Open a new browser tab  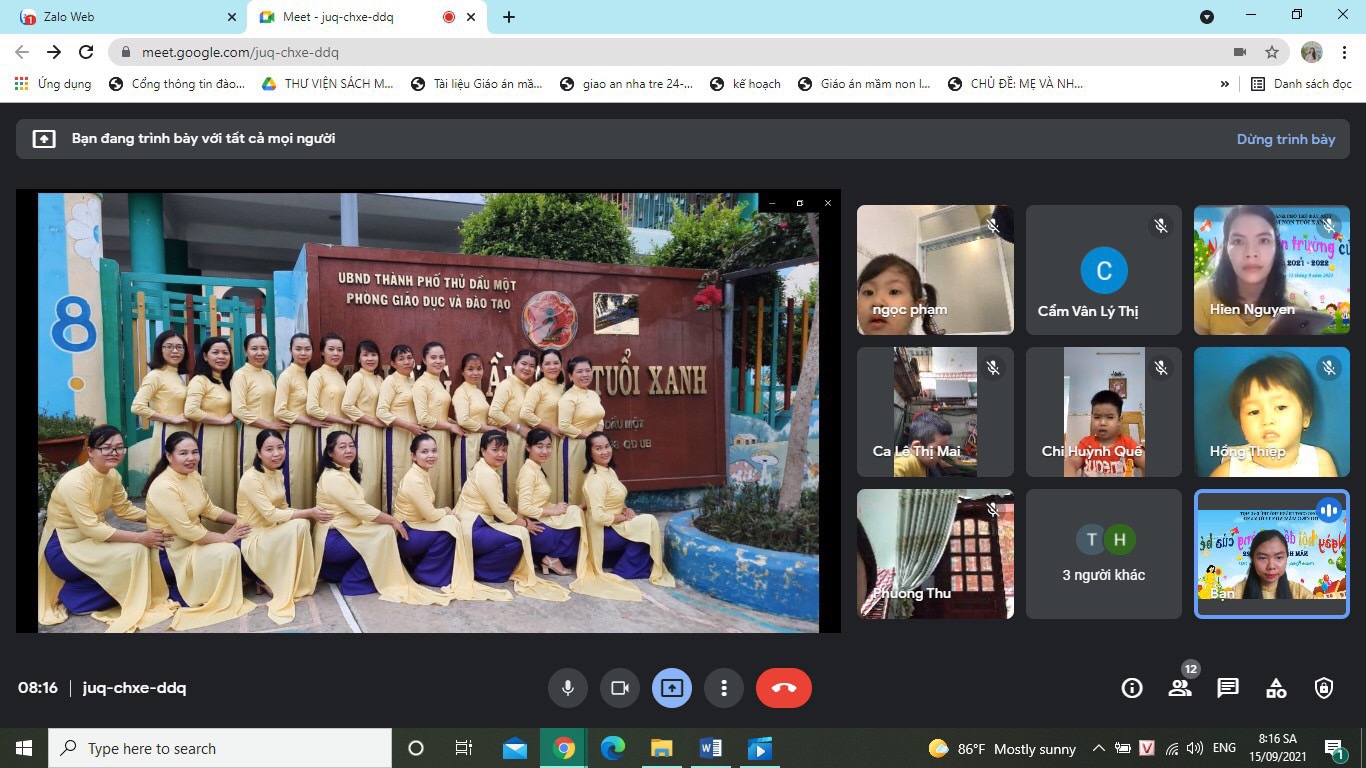[509, 17]
